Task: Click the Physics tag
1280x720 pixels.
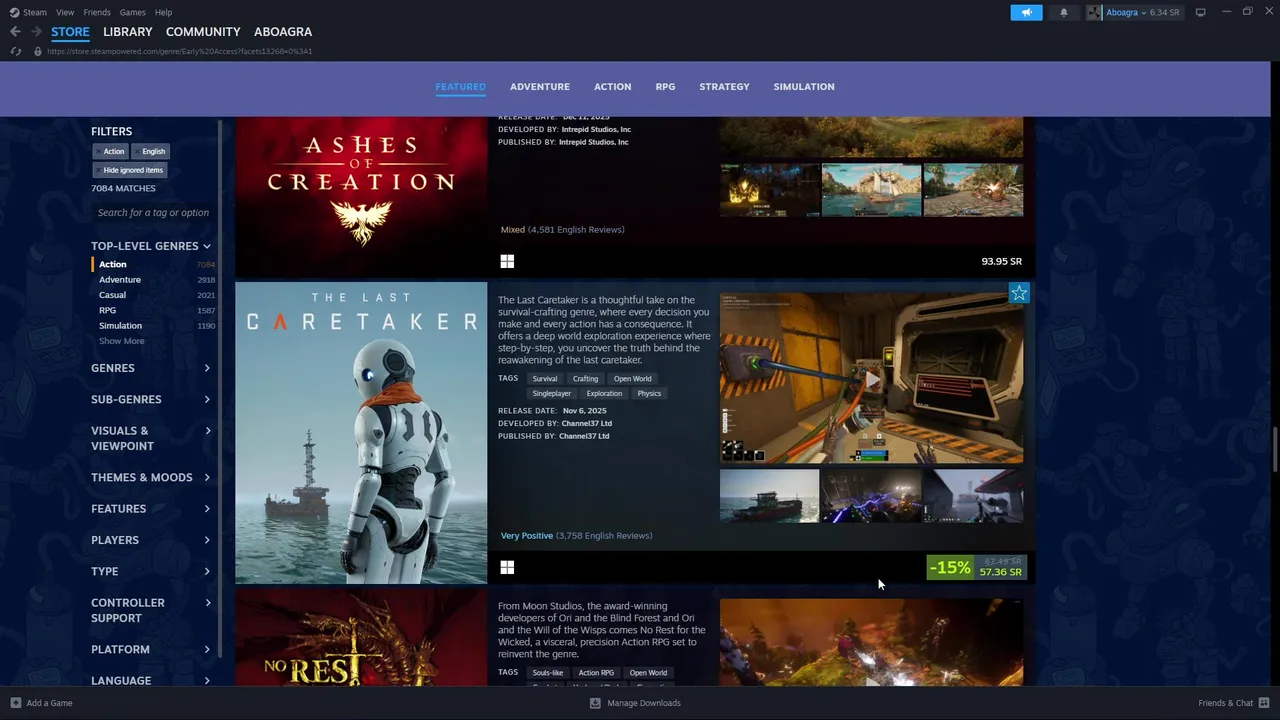Action: tap(649, 393)
